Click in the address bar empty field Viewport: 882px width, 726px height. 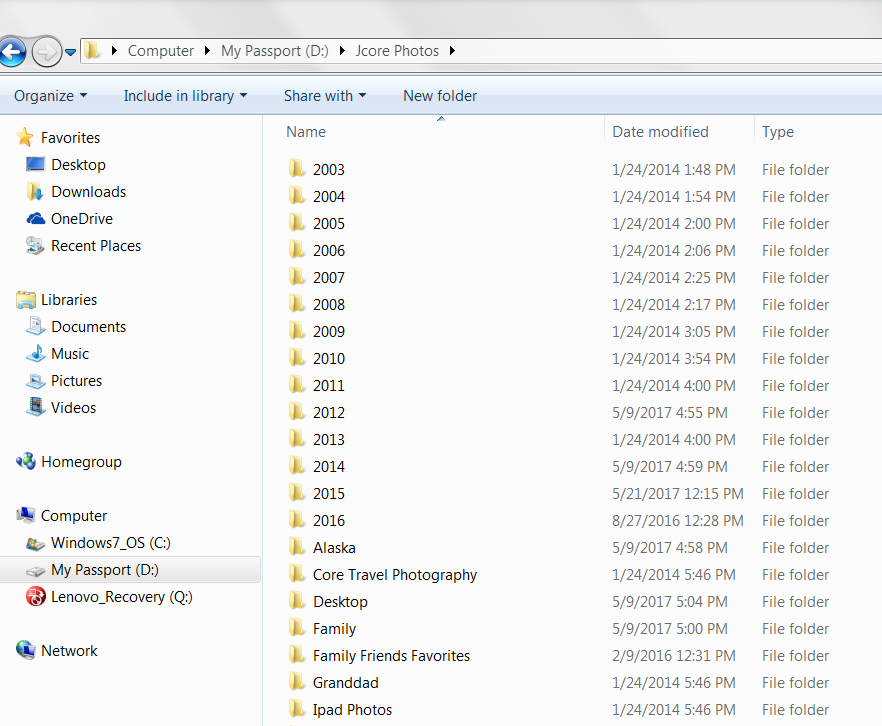pyautogui.click(x=669, y=51)
